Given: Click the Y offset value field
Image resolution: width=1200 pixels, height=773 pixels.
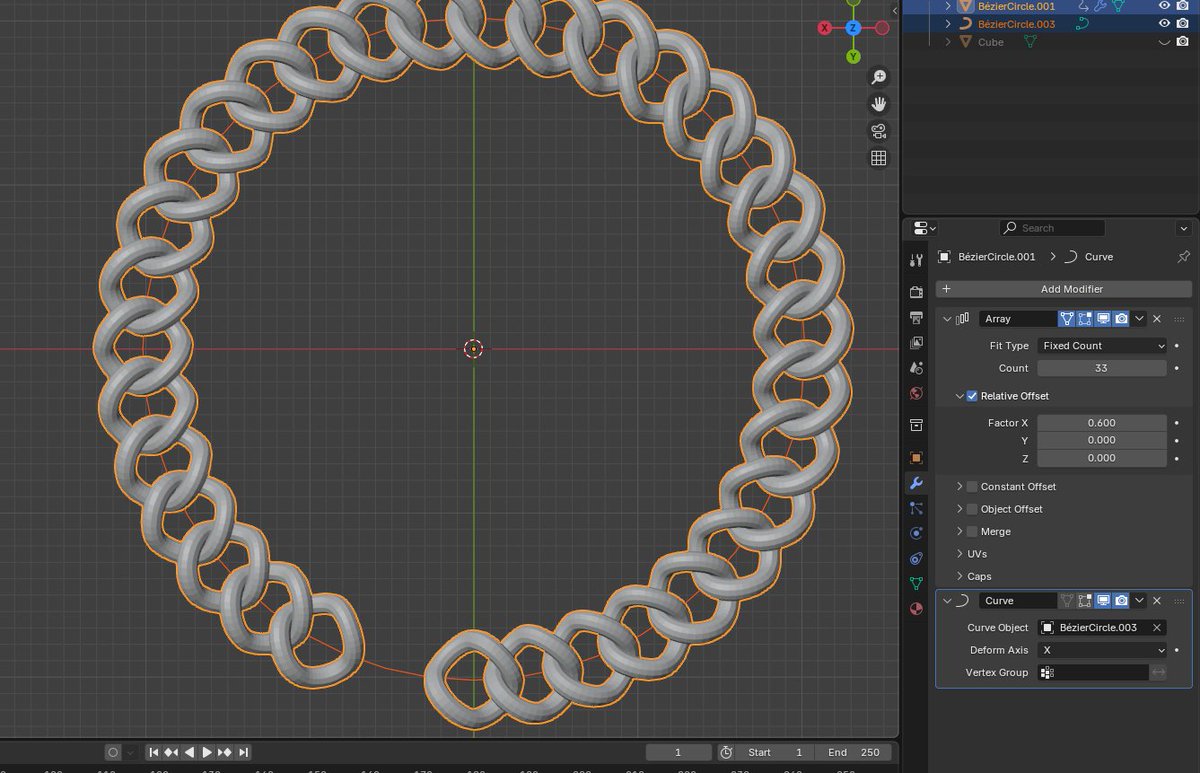Looking at the screenshot, I should [x=1102, y=440].
